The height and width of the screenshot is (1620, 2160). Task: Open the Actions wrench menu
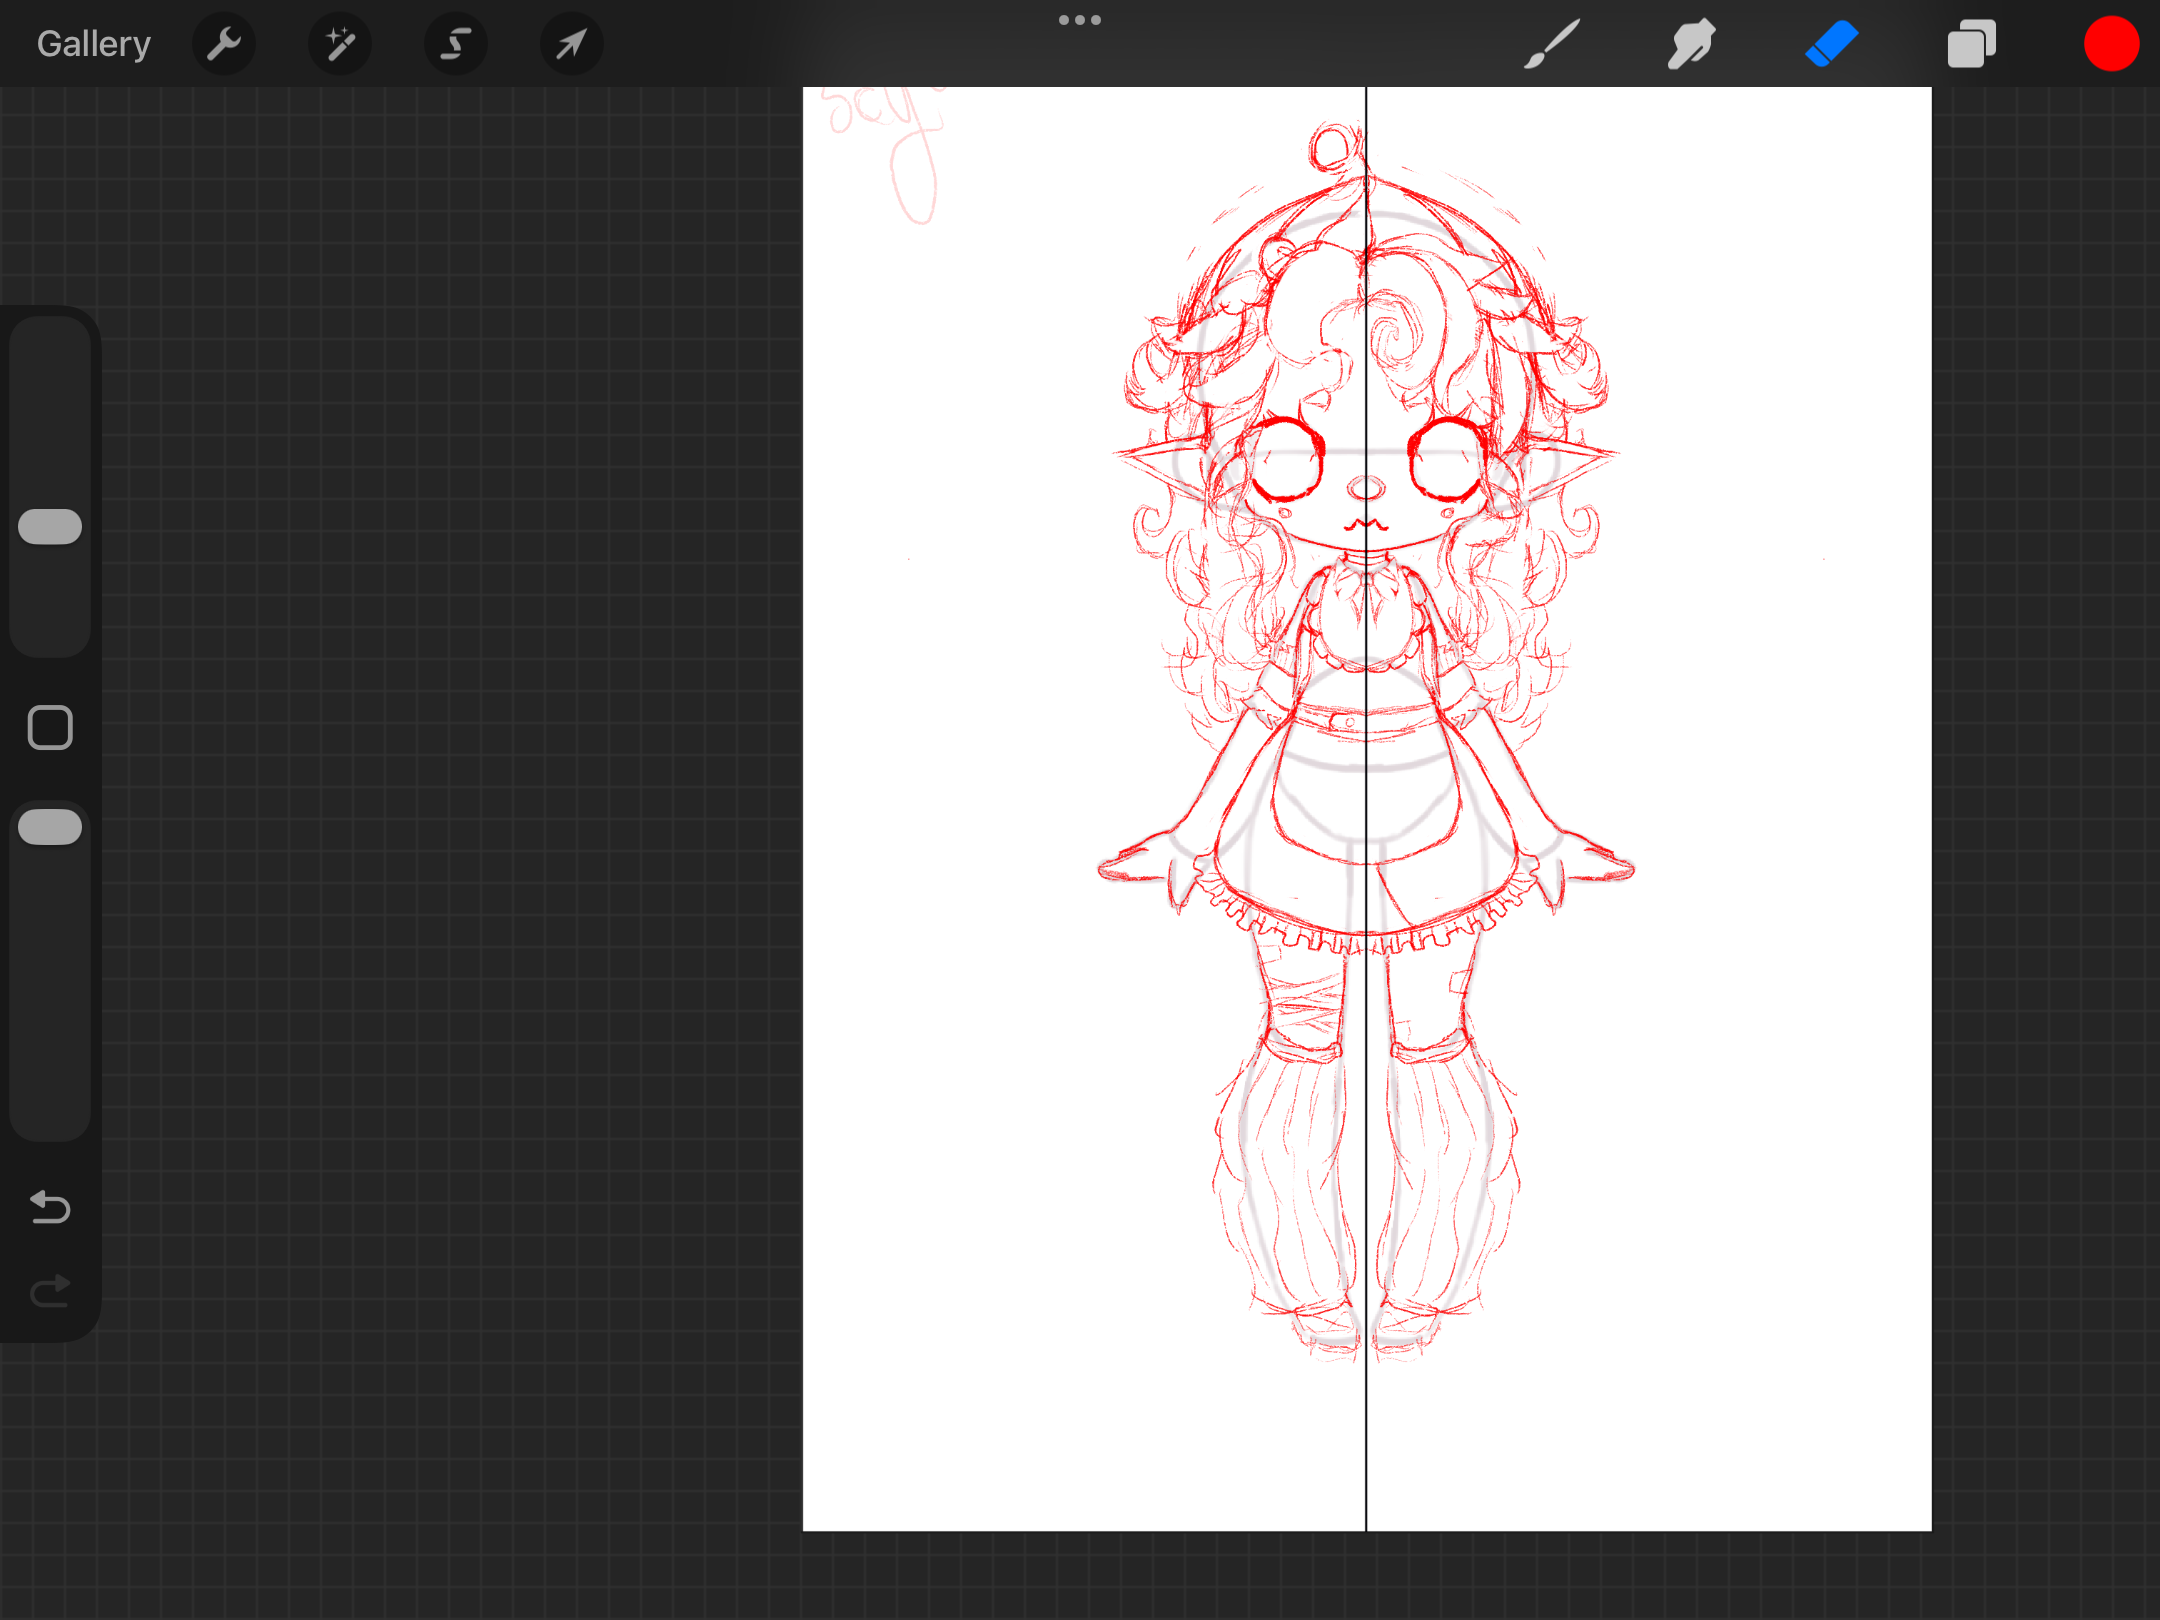coord(223,44)
